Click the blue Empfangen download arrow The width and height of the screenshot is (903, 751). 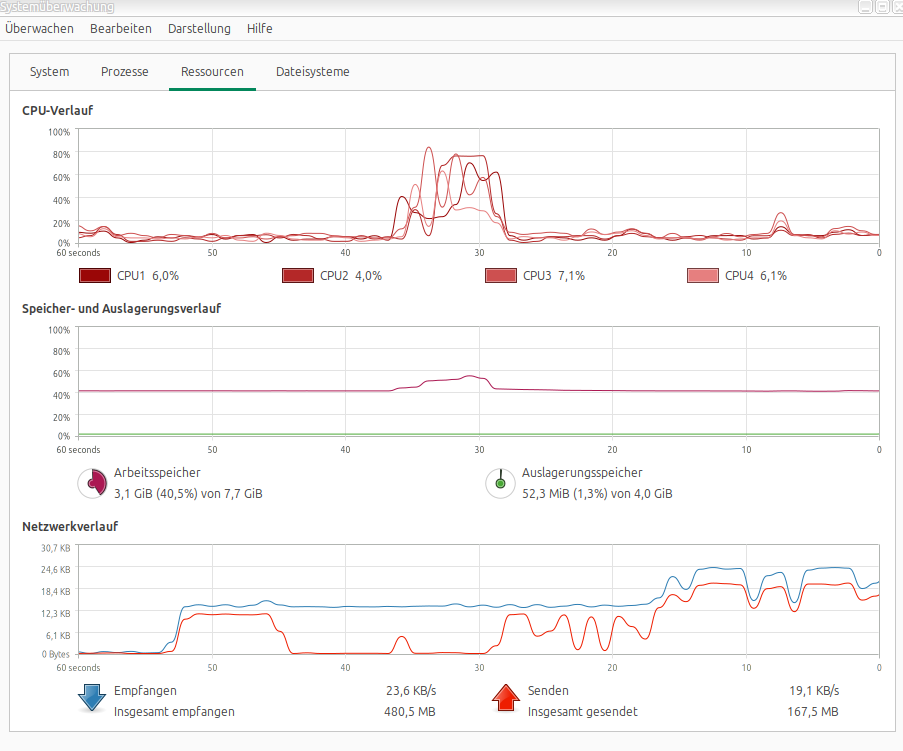pos(92,698)
